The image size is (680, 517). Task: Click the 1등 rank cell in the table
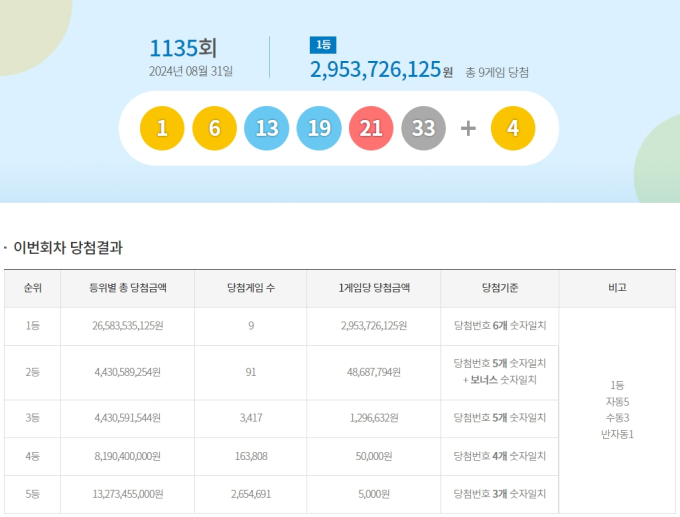point(33,326)
